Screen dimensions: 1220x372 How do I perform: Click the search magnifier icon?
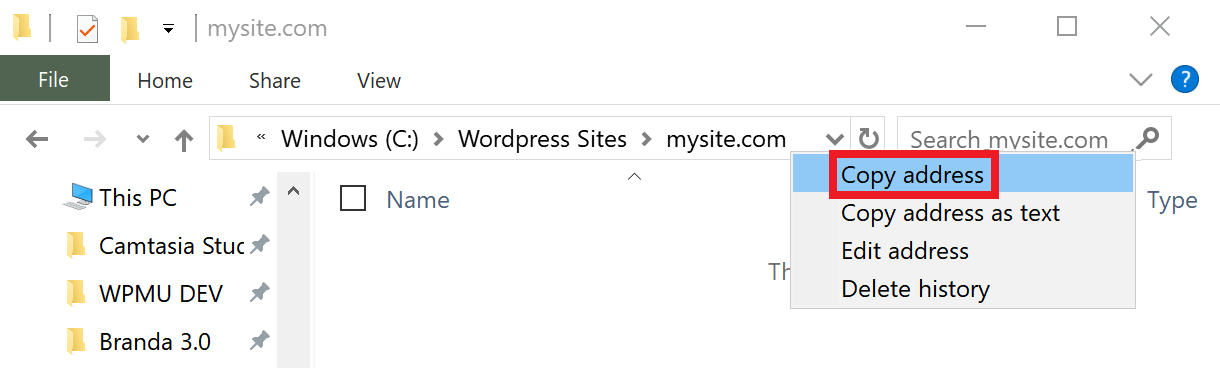[x=1150, y=138]
